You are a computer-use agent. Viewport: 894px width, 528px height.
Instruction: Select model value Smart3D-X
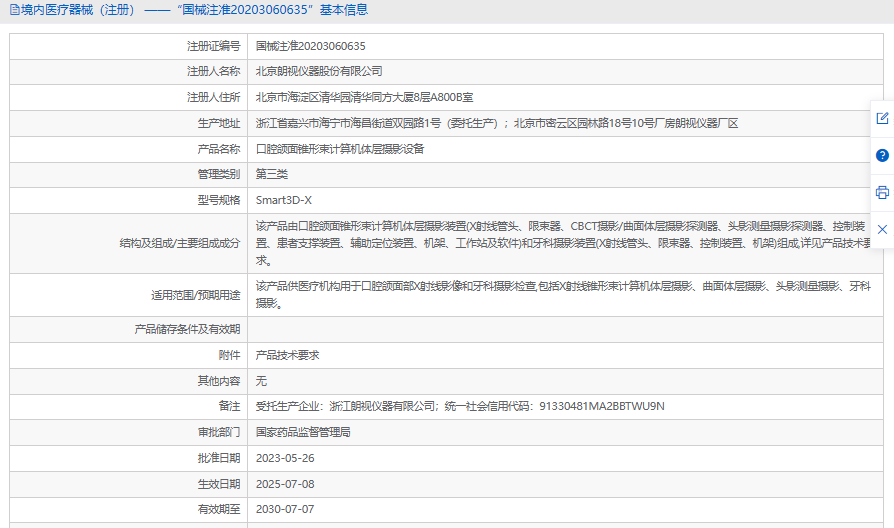point(284,200)
